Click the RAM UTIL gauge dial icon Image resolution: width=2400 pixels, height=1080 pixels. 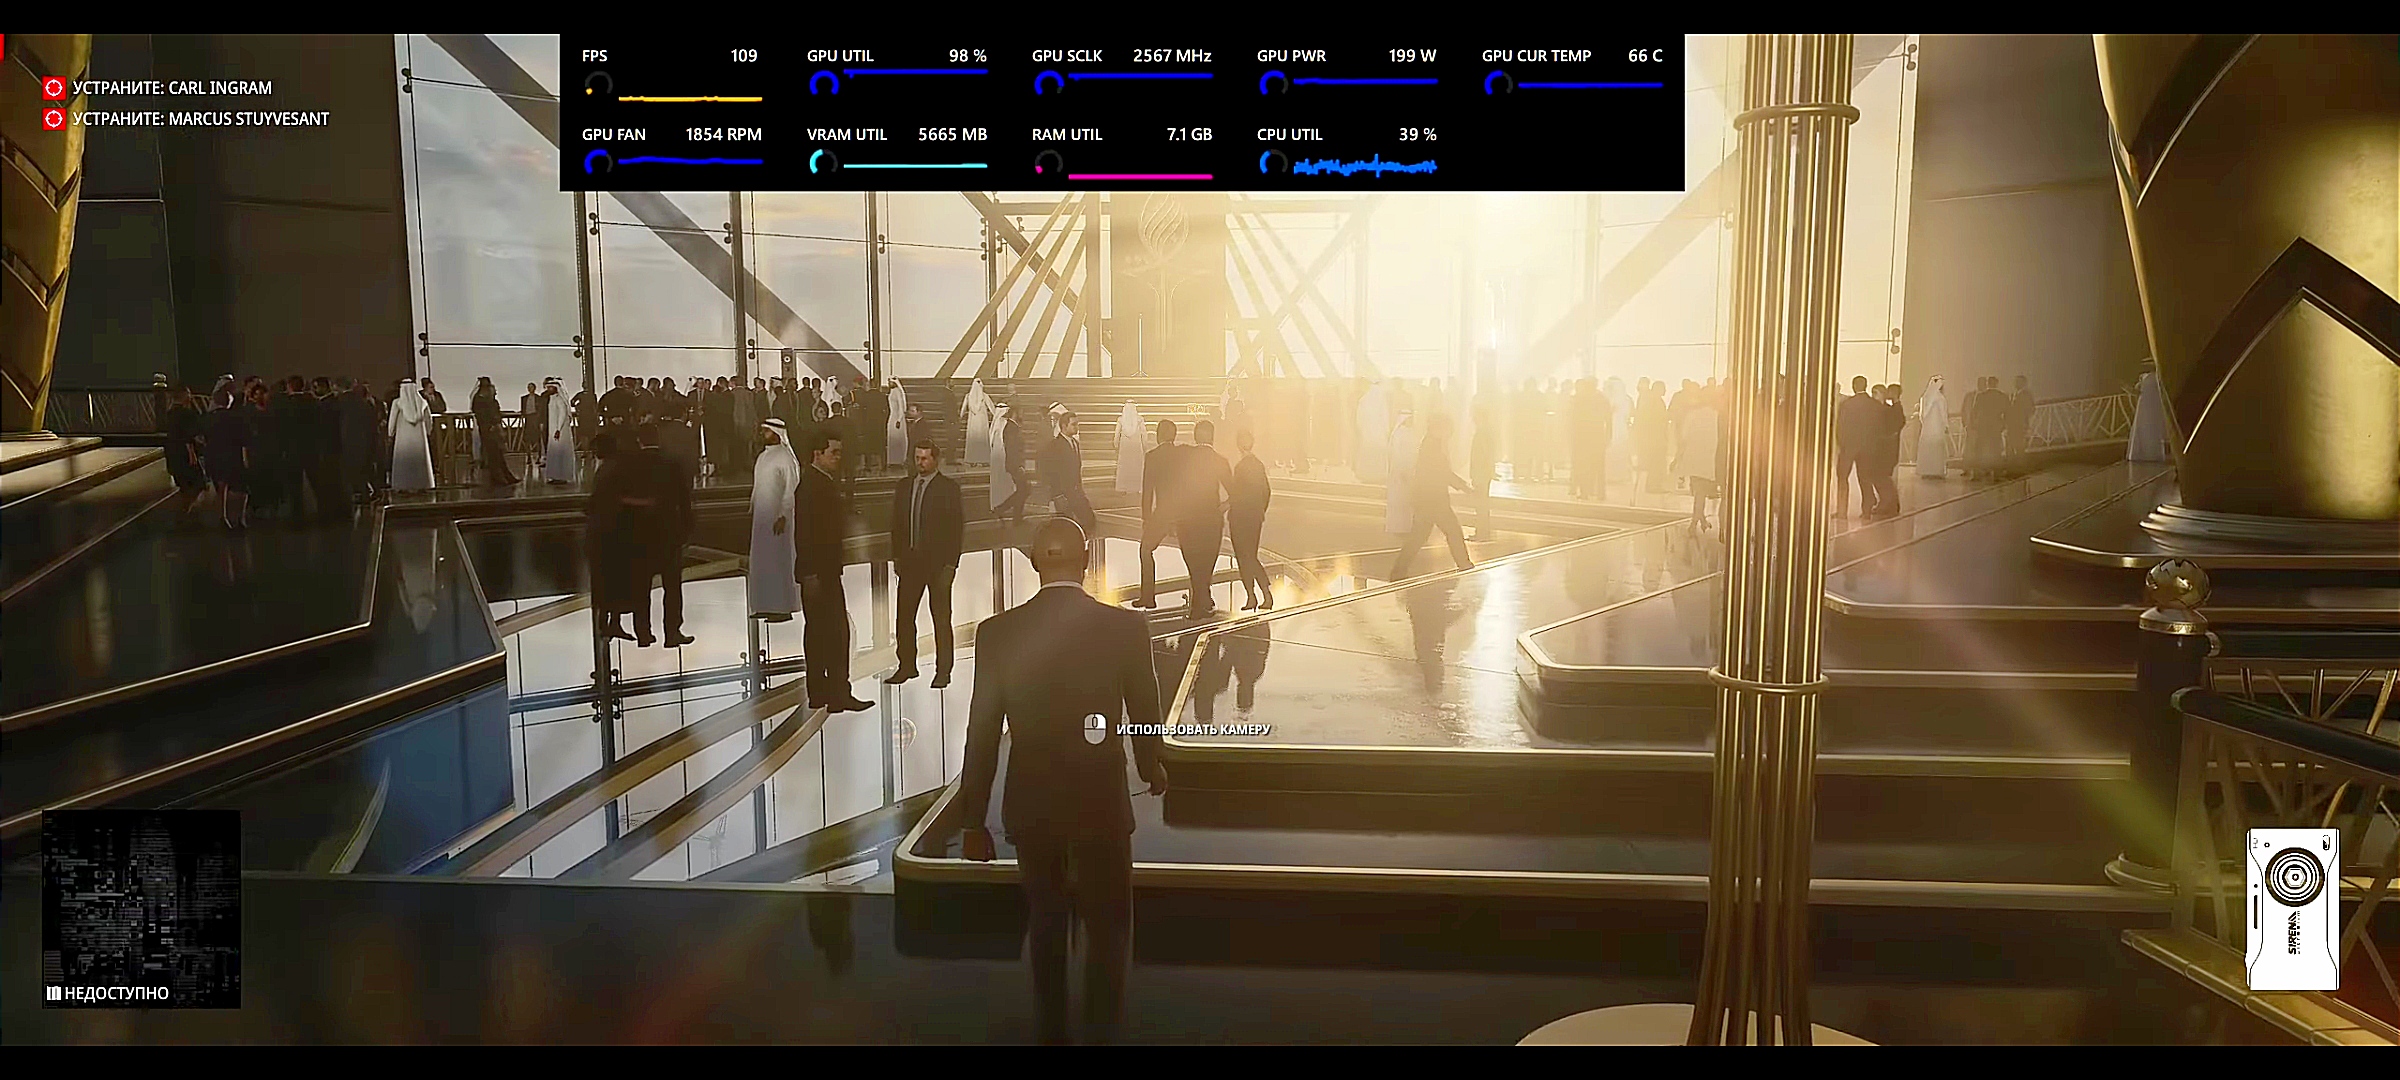(1048, 163)
